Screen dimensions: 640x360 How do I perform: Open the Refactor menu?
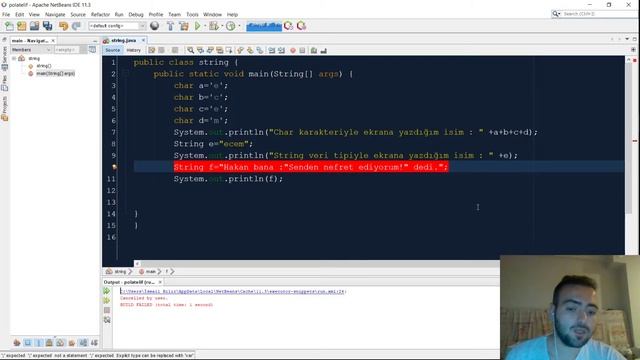(x=100, y=14)
